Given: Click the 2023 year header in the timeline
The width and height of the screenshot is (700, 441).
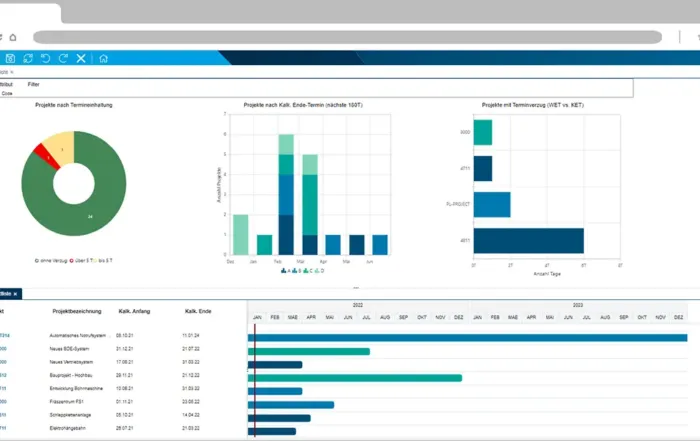Looking at the screenshot, I should coord(578,305).
